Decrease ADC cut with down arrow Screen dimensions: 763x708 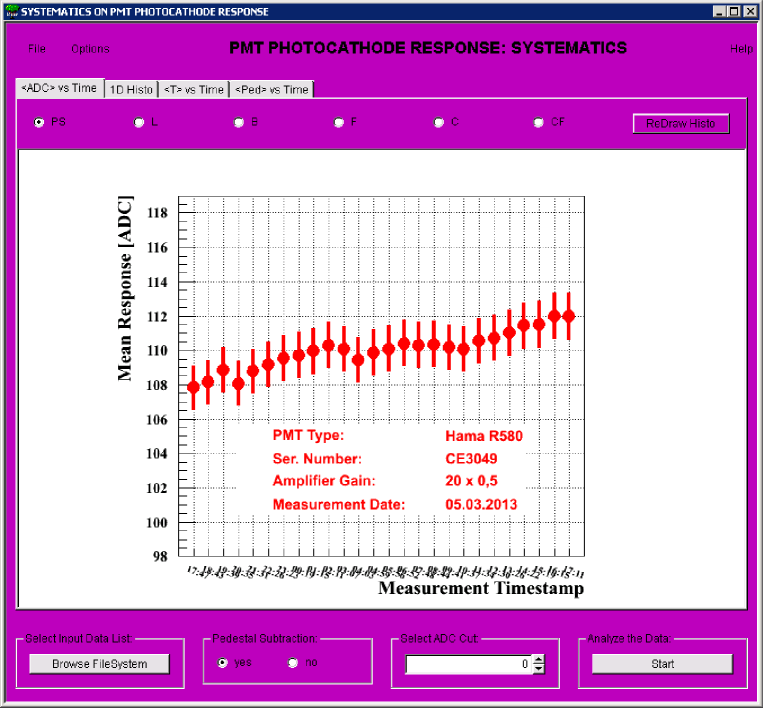pos(539,669)
